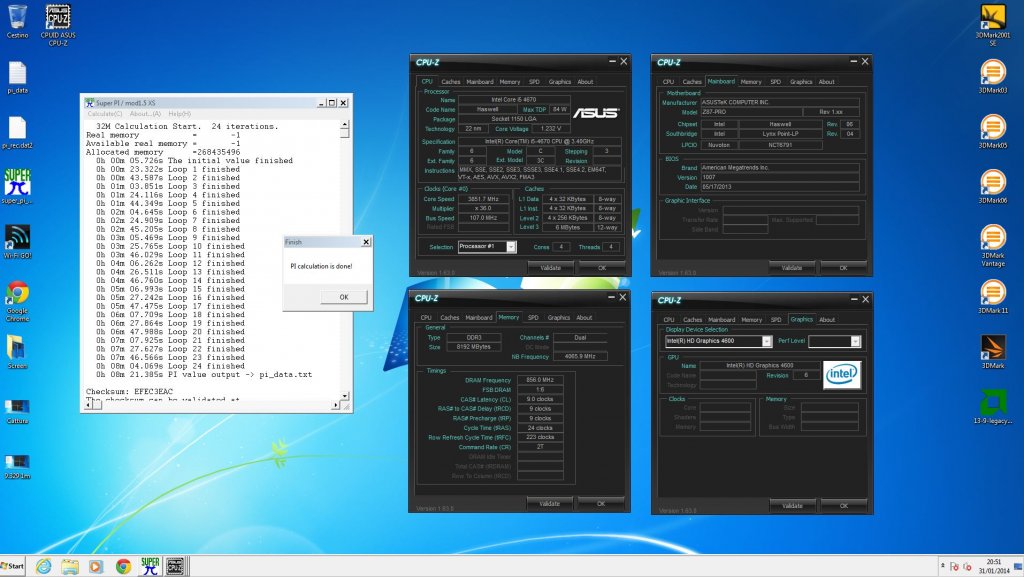Viewport: 1024px width, 577px height.
Task: Switch to Caches tab in the CPU-Z processor window
Action: click(451, 82)
